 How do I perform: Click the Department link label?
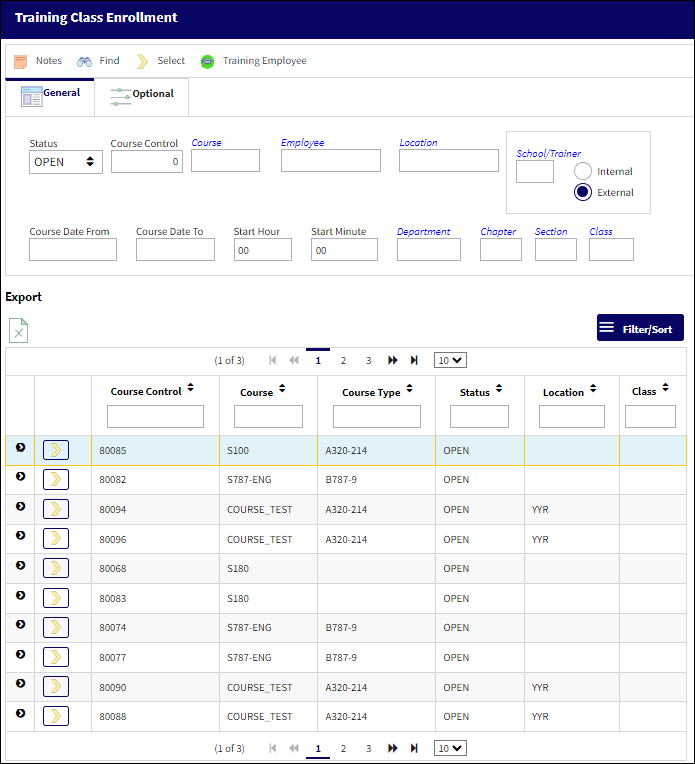tap(424, 232)
